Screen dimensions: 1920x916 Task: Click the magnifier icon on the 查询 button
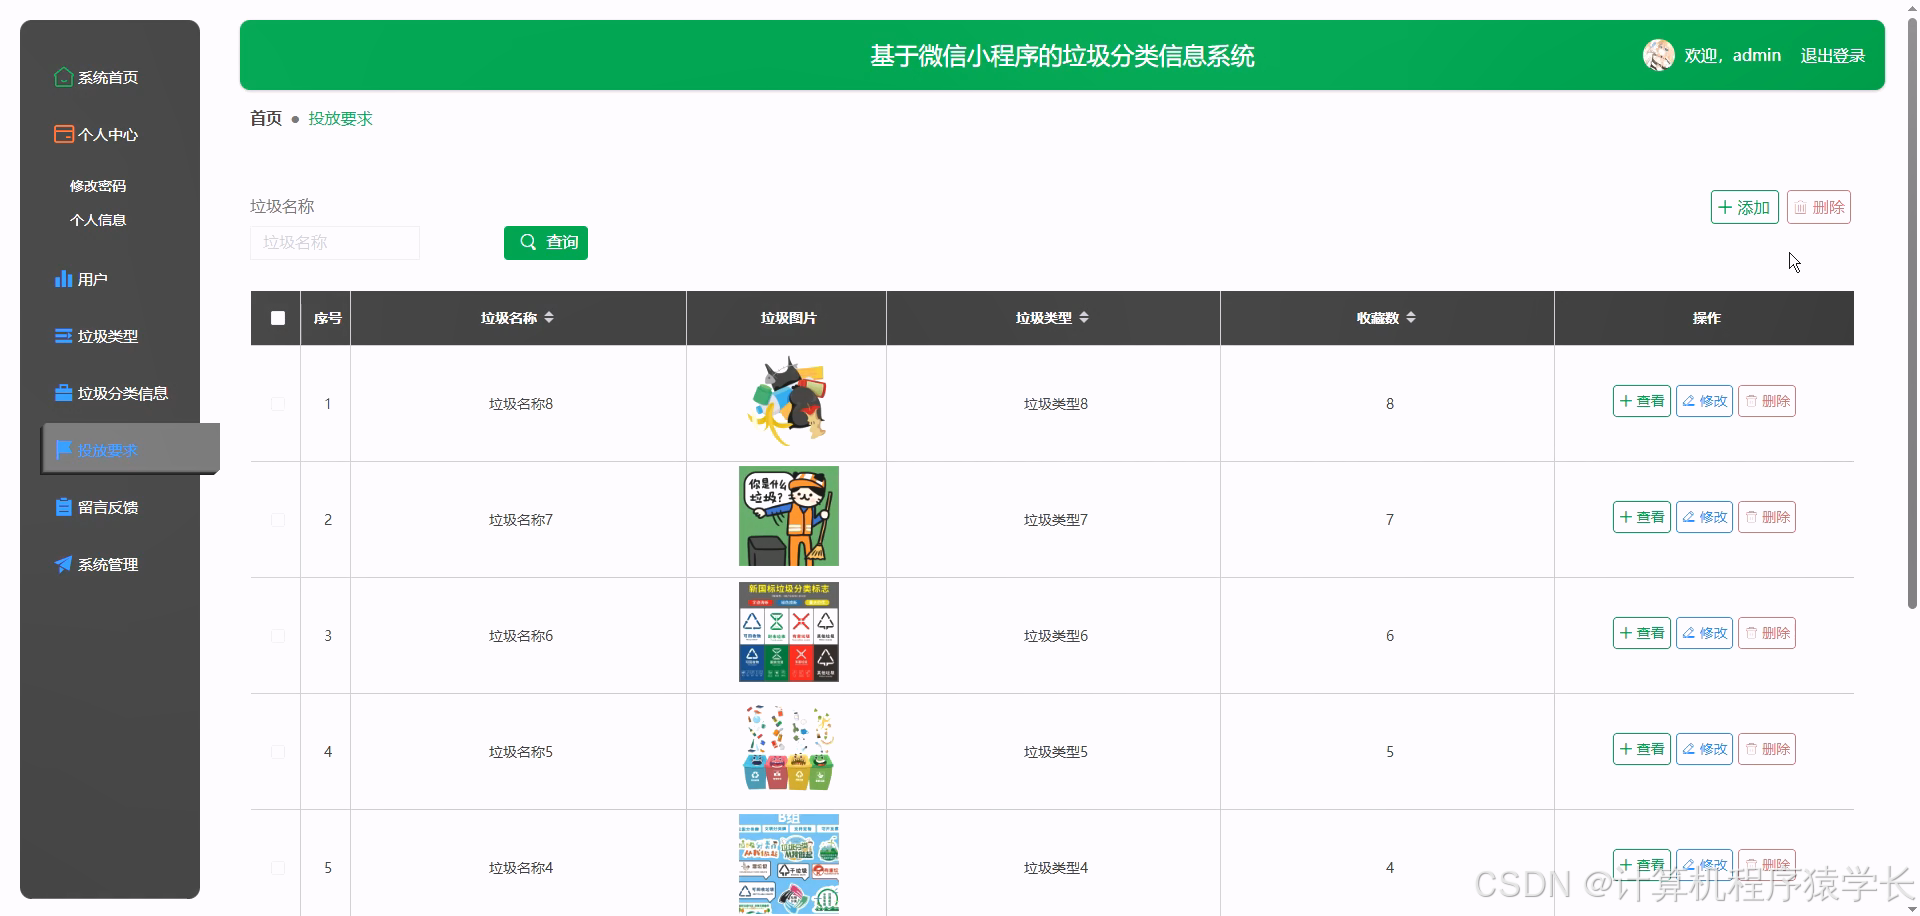pyautogui.click(x=529, y=242)
